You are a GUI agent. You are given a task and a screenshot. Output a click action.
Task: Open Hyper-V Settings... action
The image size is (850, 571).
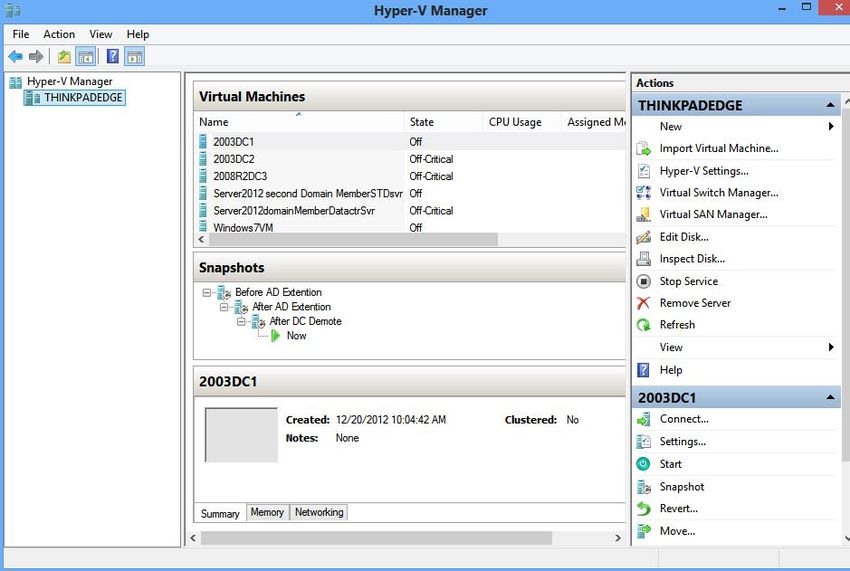704,171
